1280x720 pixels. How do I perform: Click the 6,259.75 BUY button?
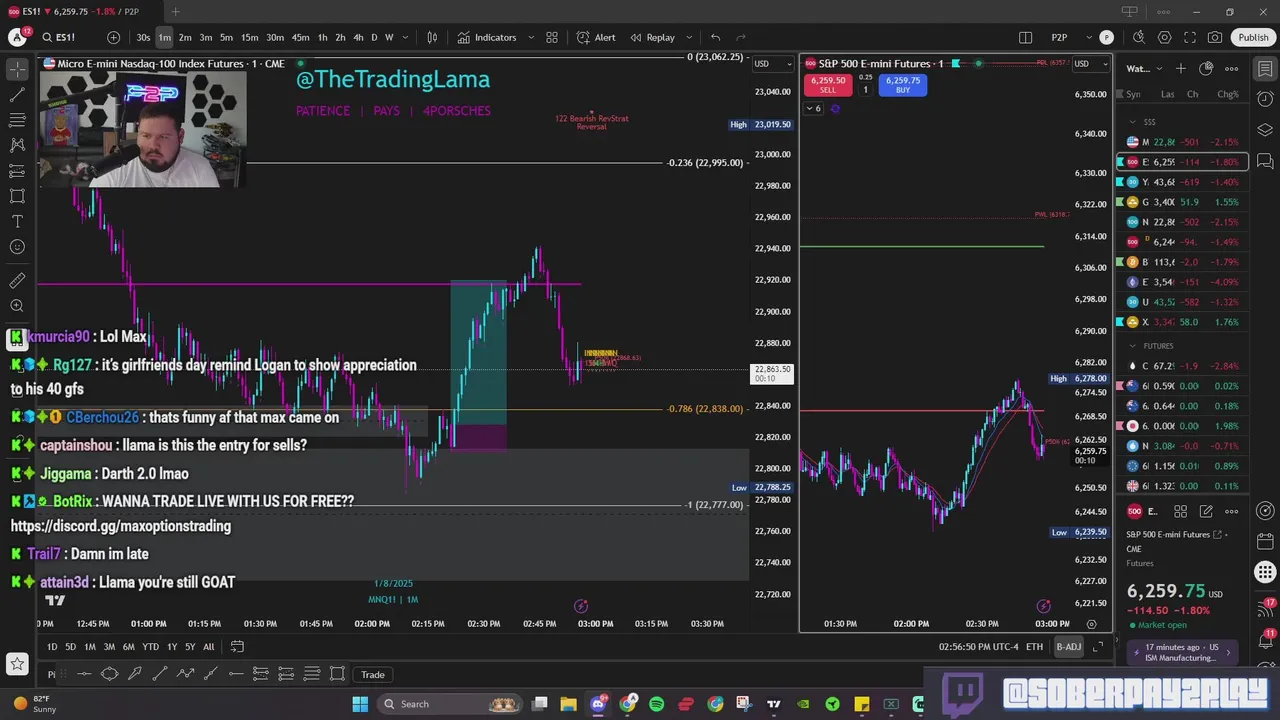pyautogui.click(x=903, y=85)
